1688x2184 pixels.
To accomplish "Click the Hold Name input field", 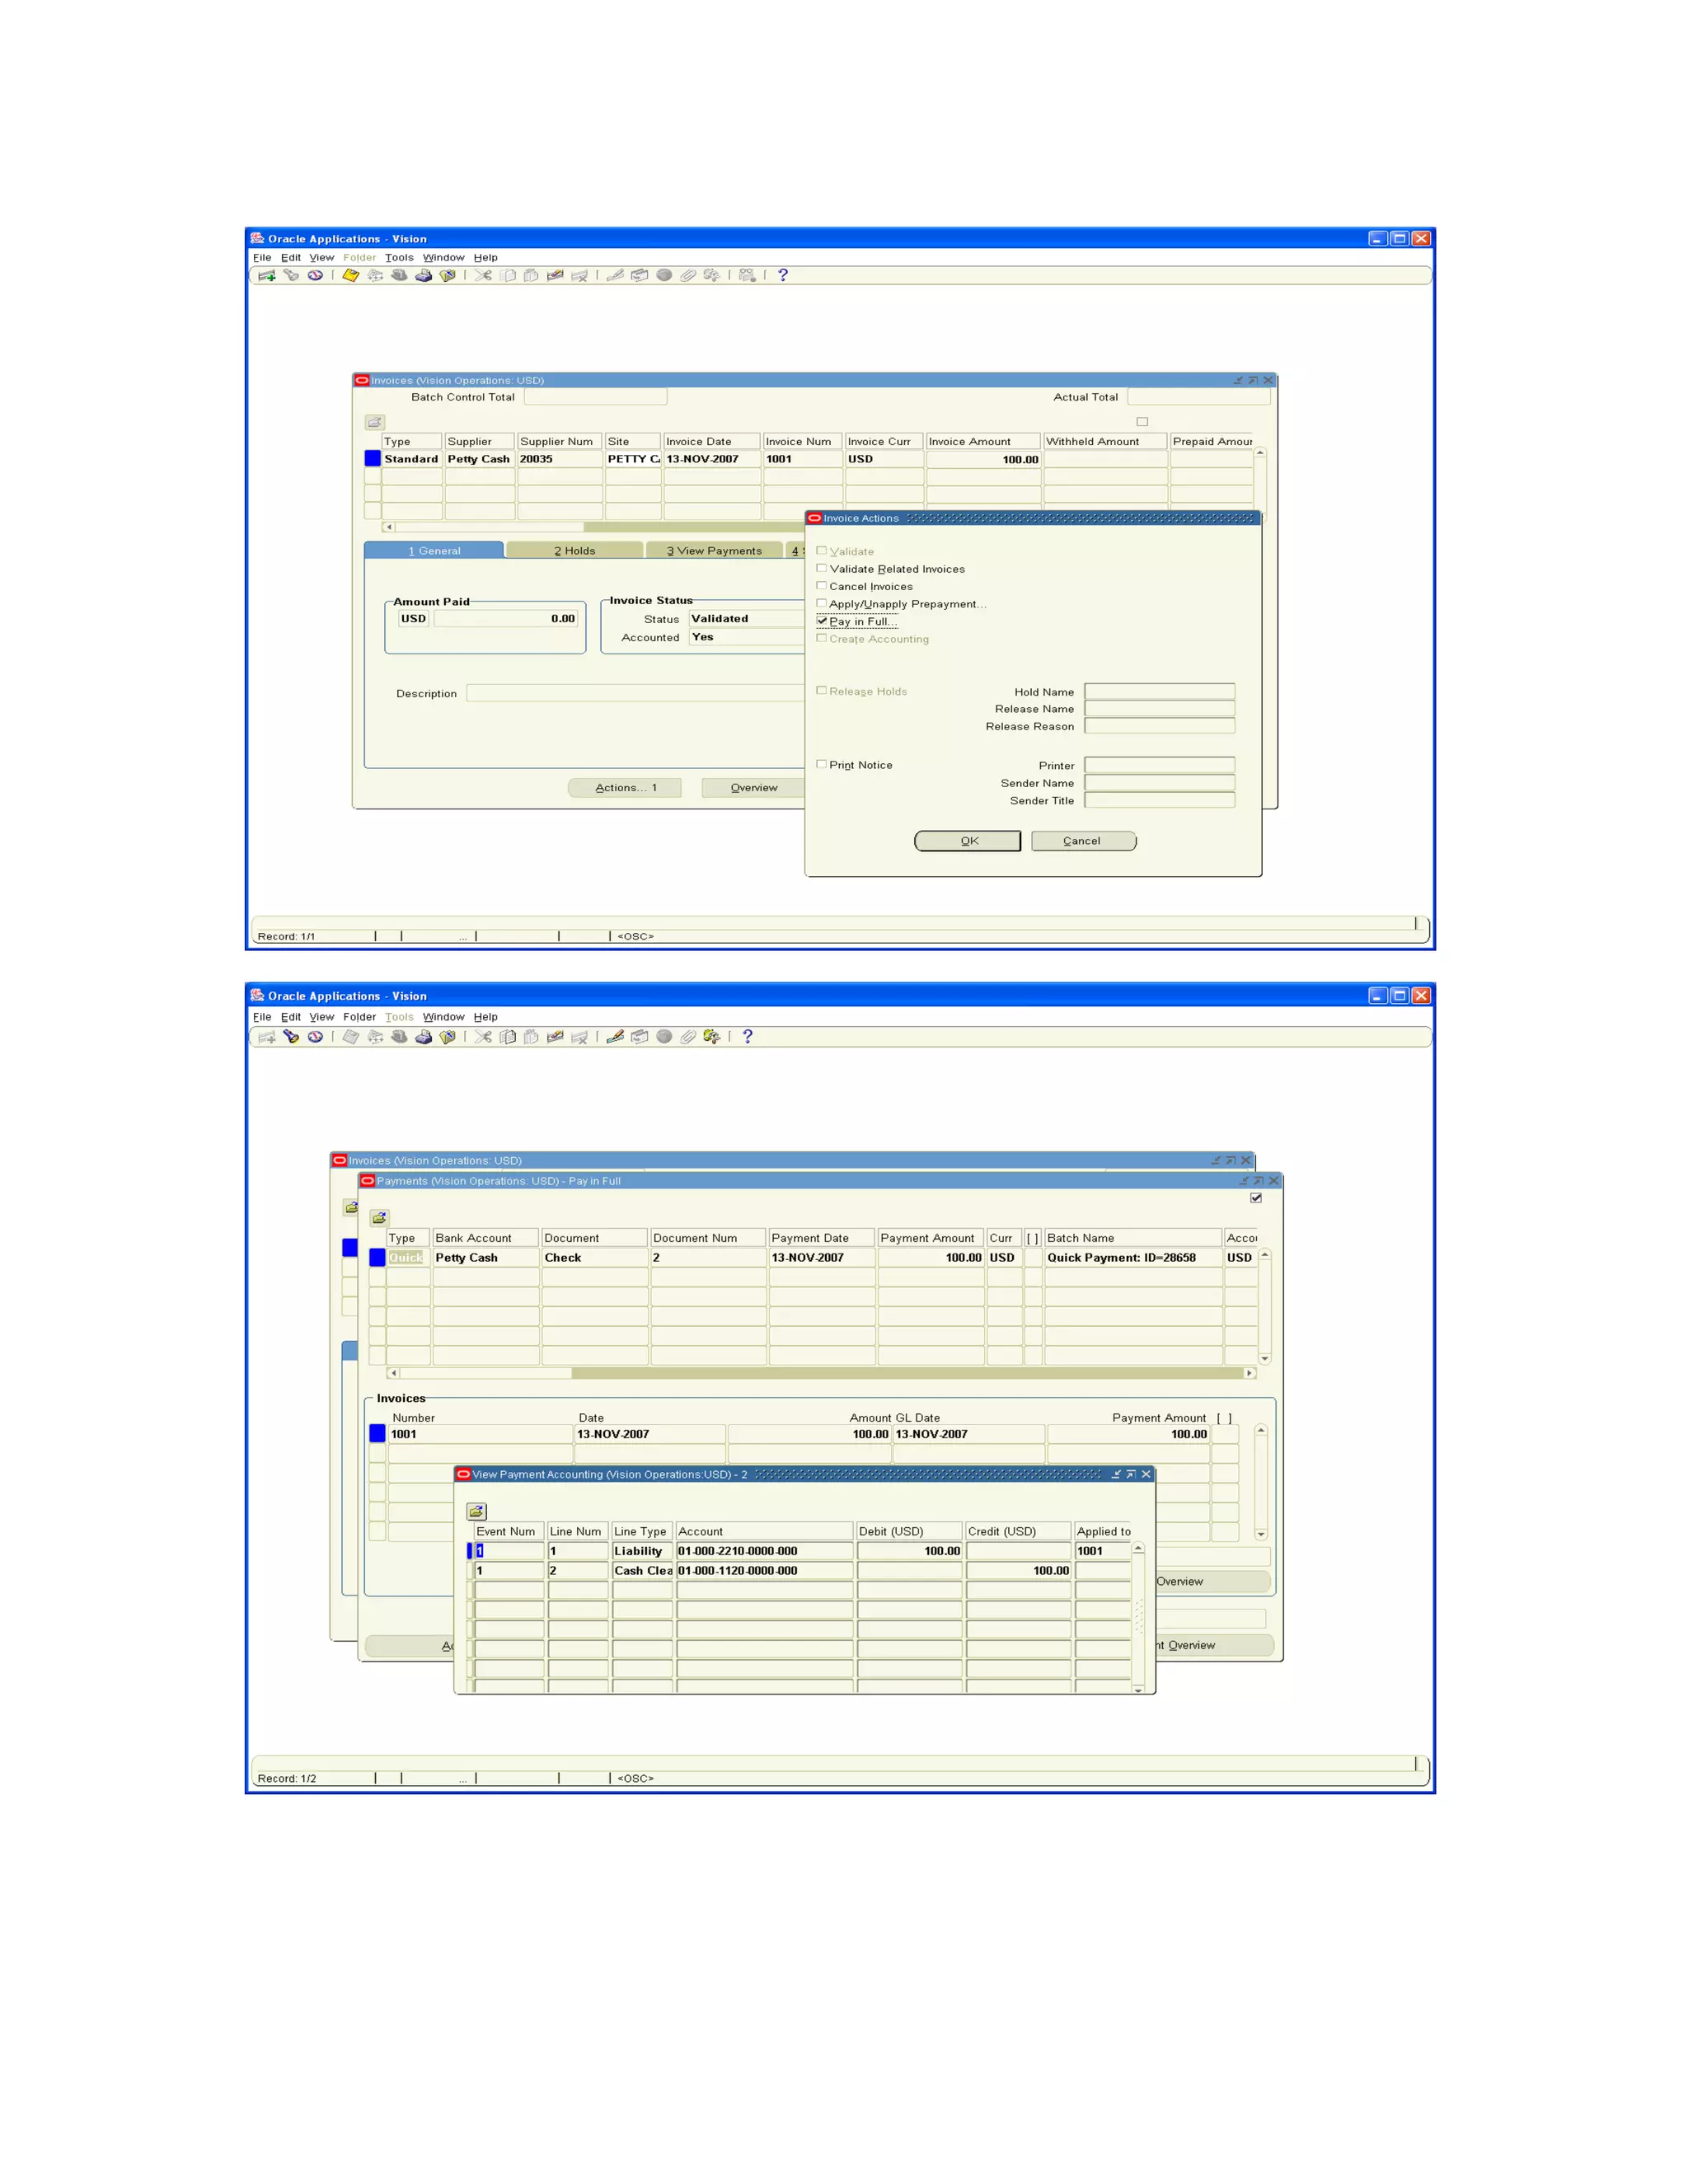I will coord(1159,691).
